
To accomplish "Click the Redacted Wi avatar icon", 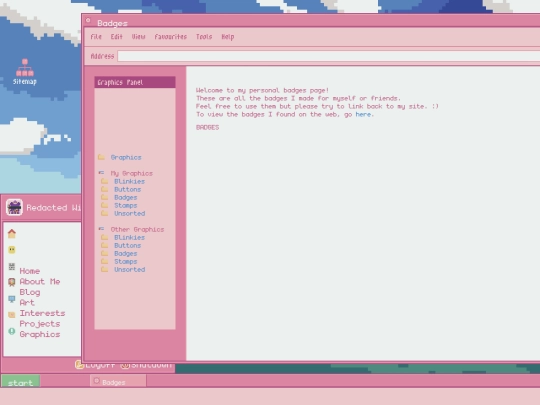I will coord(14,207).
